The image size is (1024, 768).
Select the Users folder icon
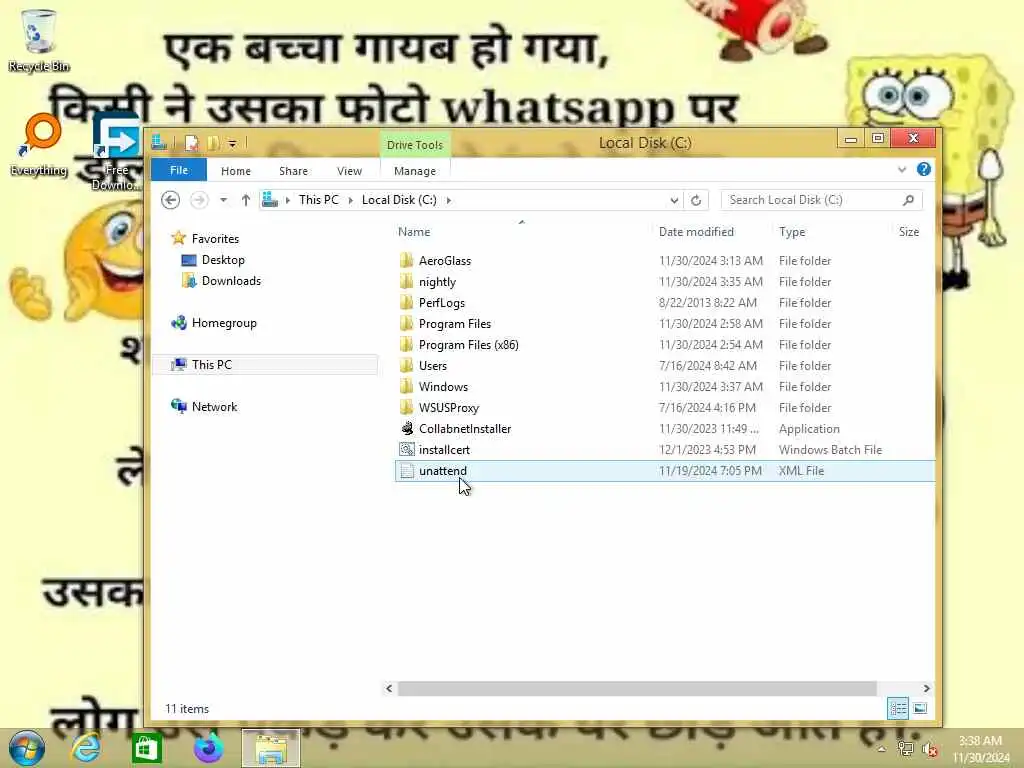[x=407, y=366]
